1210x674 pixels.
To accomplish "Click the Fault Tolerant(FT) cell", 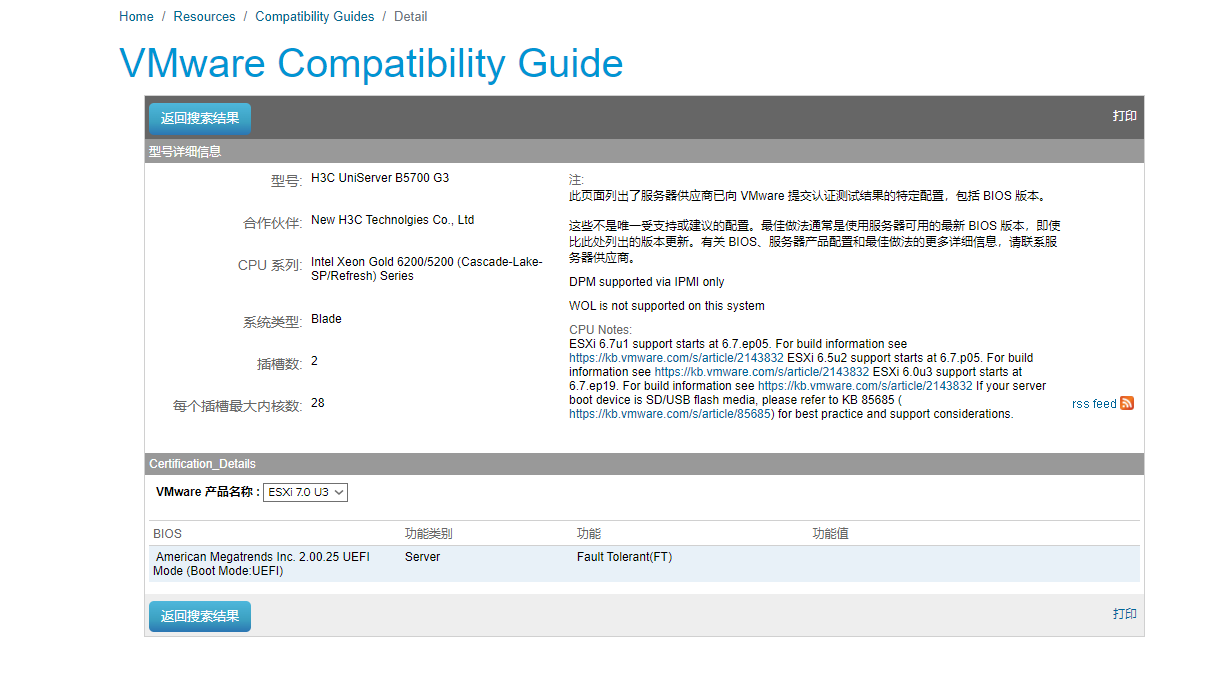I will pos(624,557).
